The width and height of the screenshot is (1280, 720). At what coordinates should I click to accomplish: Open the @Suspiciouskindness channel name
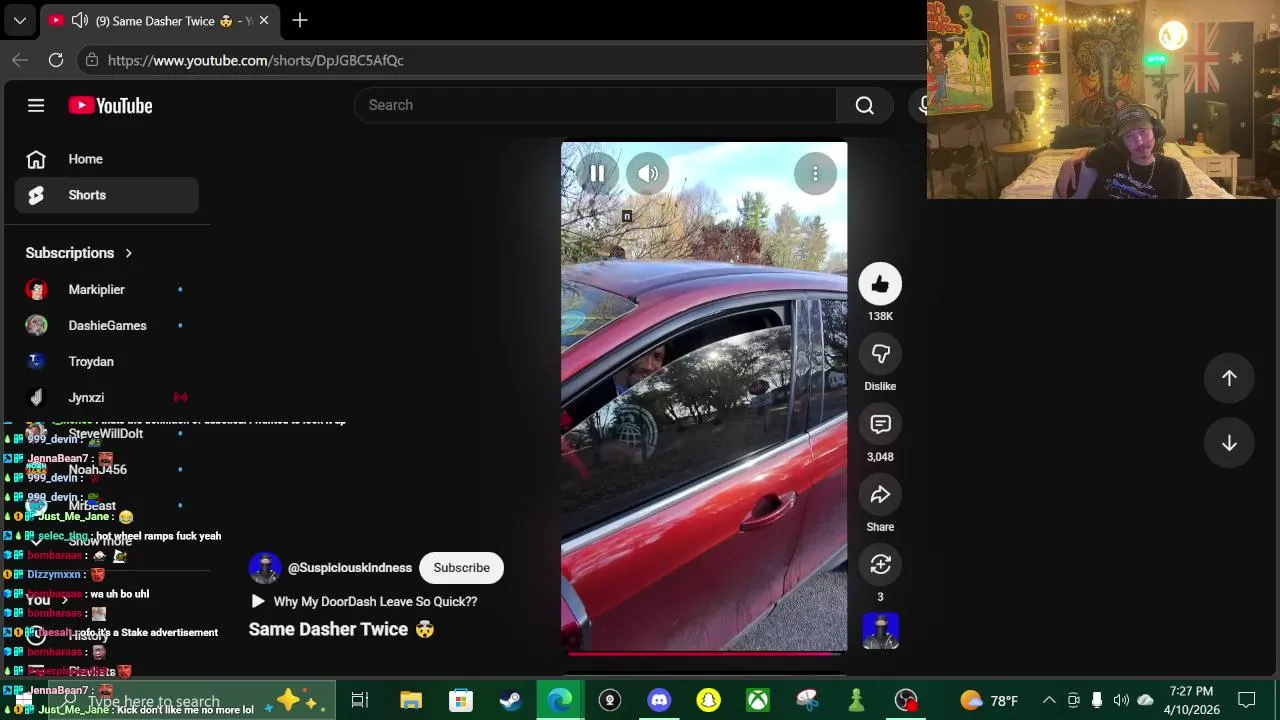coord(349,568)
